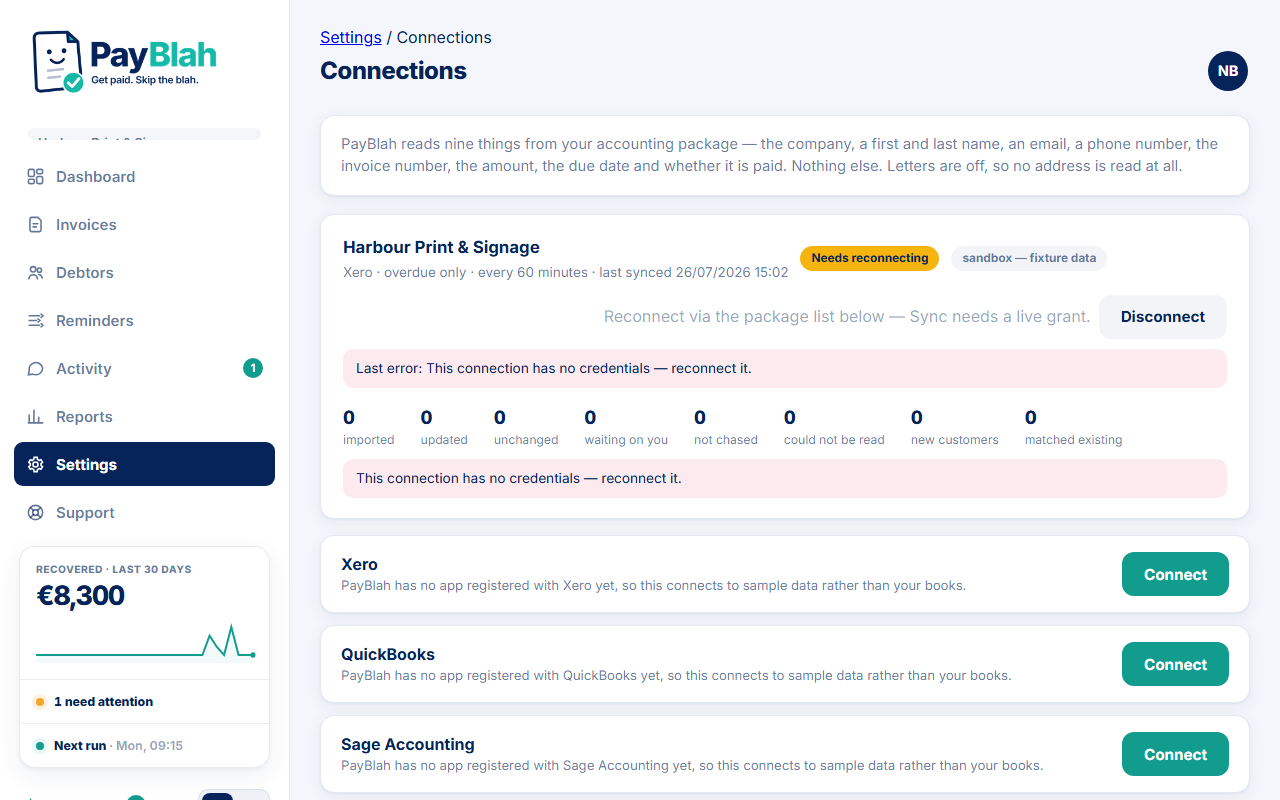Click the green Next run dot

click(x=40, y=746)
